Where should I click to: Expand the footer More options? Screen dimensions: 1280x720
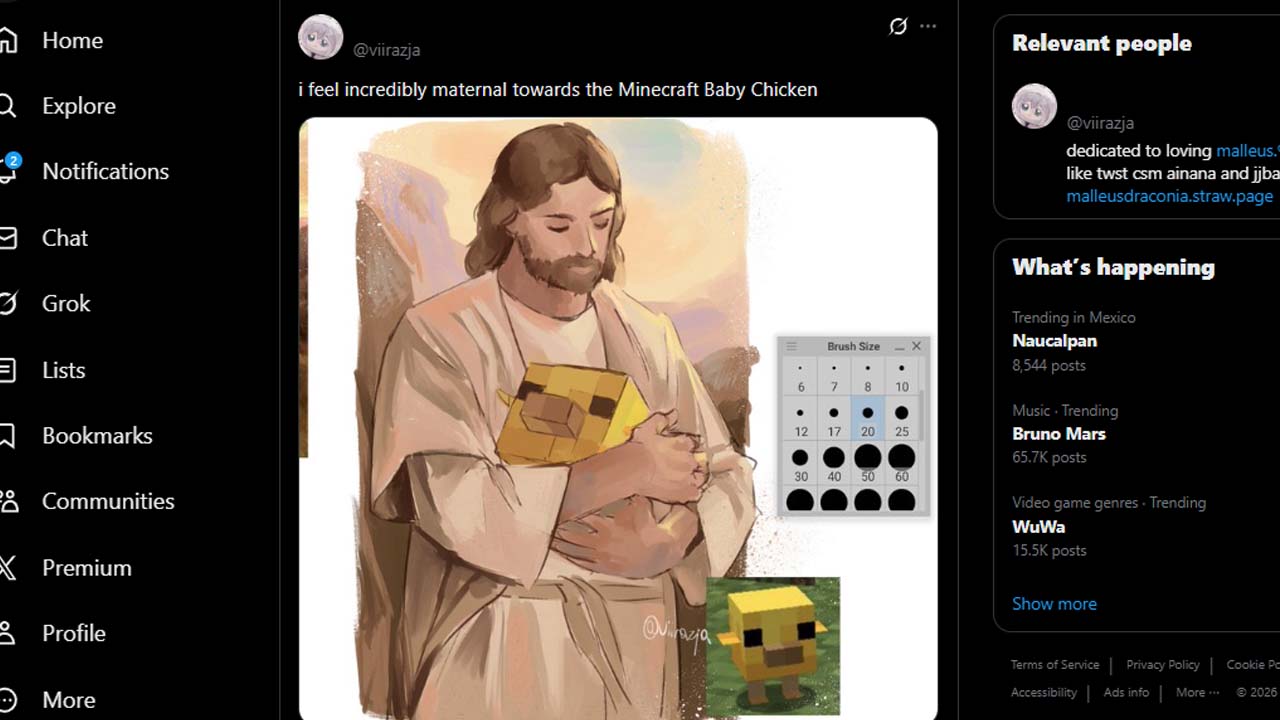click(x=1197, y=692)
